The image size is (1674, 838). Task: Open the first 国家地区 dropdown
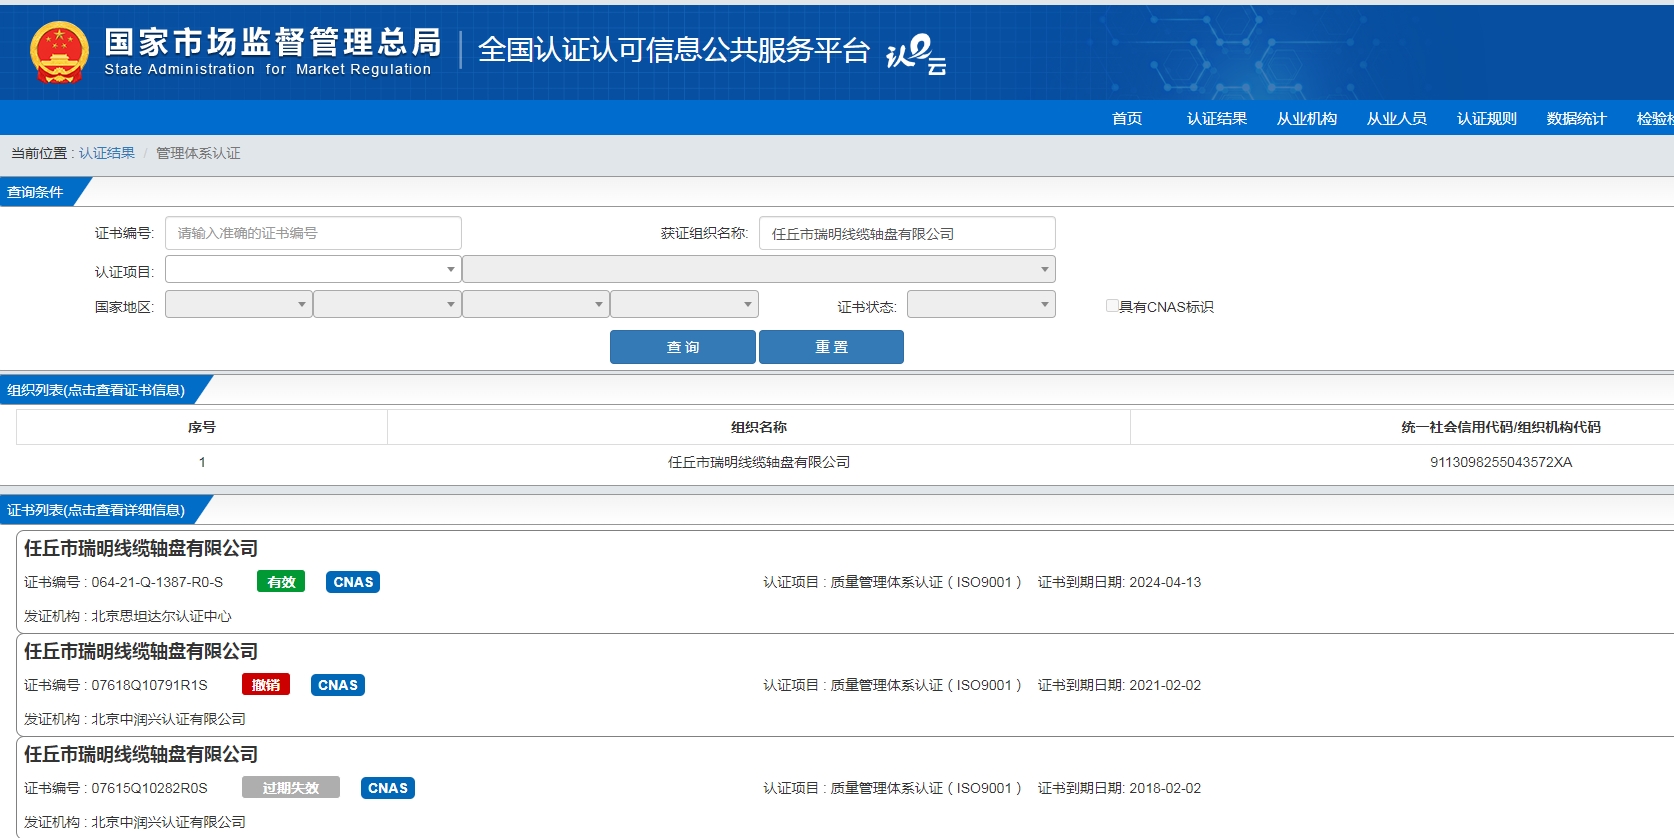(x=239, y=304)
